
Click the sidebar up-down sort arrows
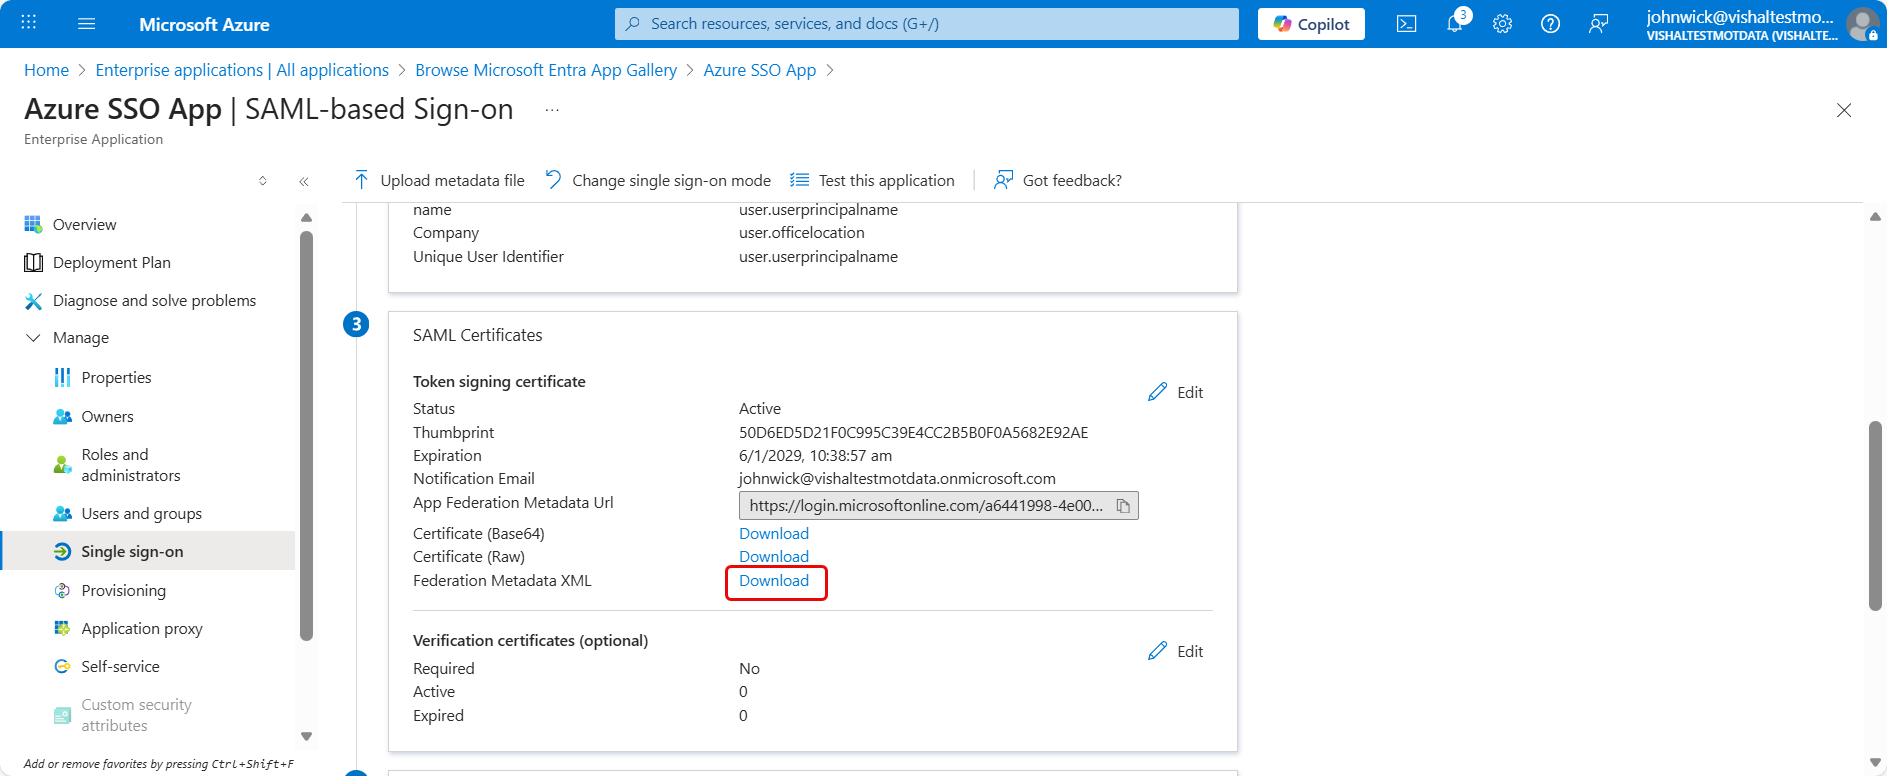pos(263,181)
